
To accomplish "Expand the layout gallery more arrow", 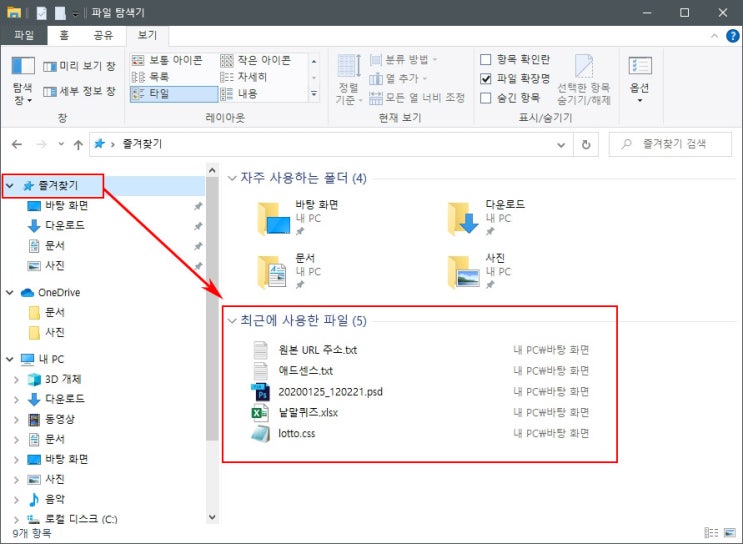I will click(x=314, y=94).
